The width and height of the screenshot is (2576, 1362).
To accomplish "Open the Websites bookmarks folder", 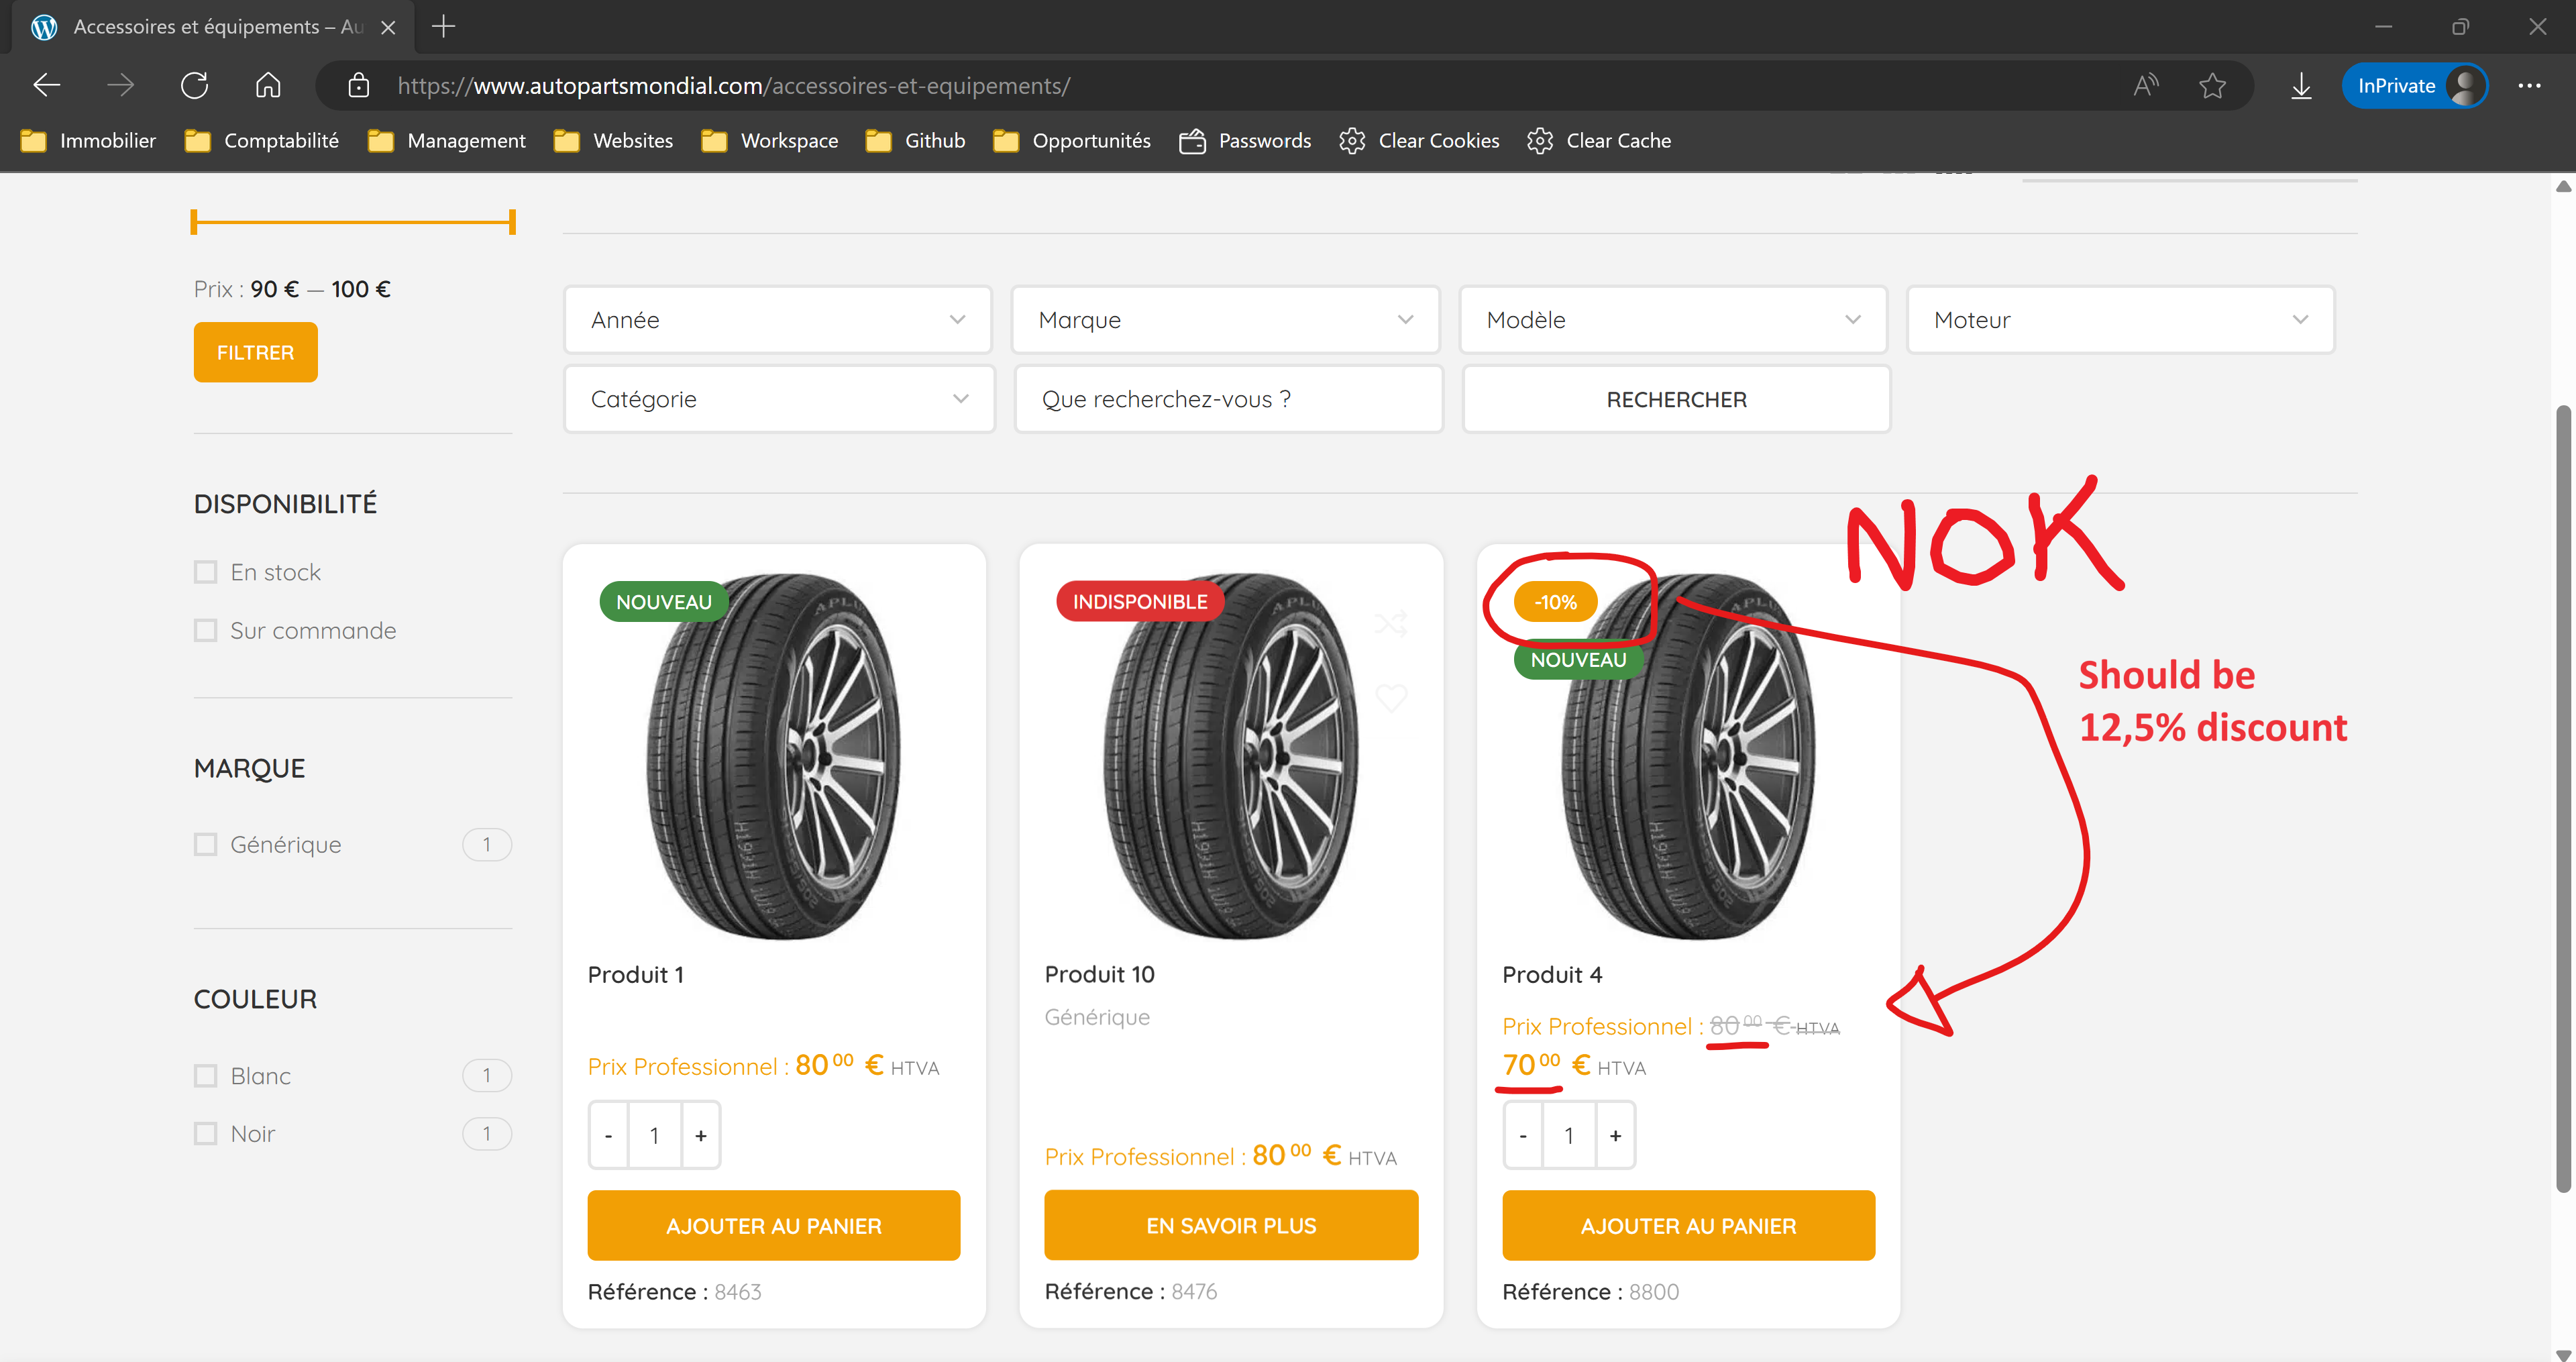I will tap(613, 141).
